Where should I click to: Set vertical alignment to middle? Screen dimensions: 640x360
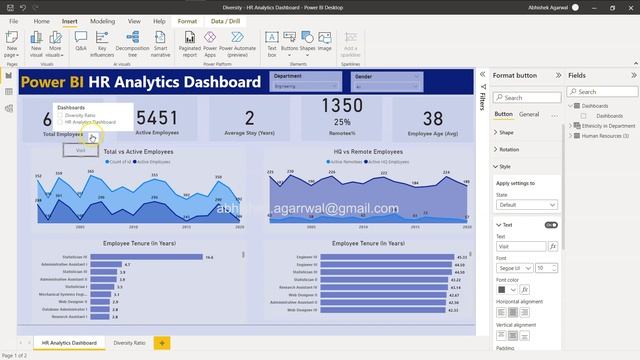pos(513,336)
